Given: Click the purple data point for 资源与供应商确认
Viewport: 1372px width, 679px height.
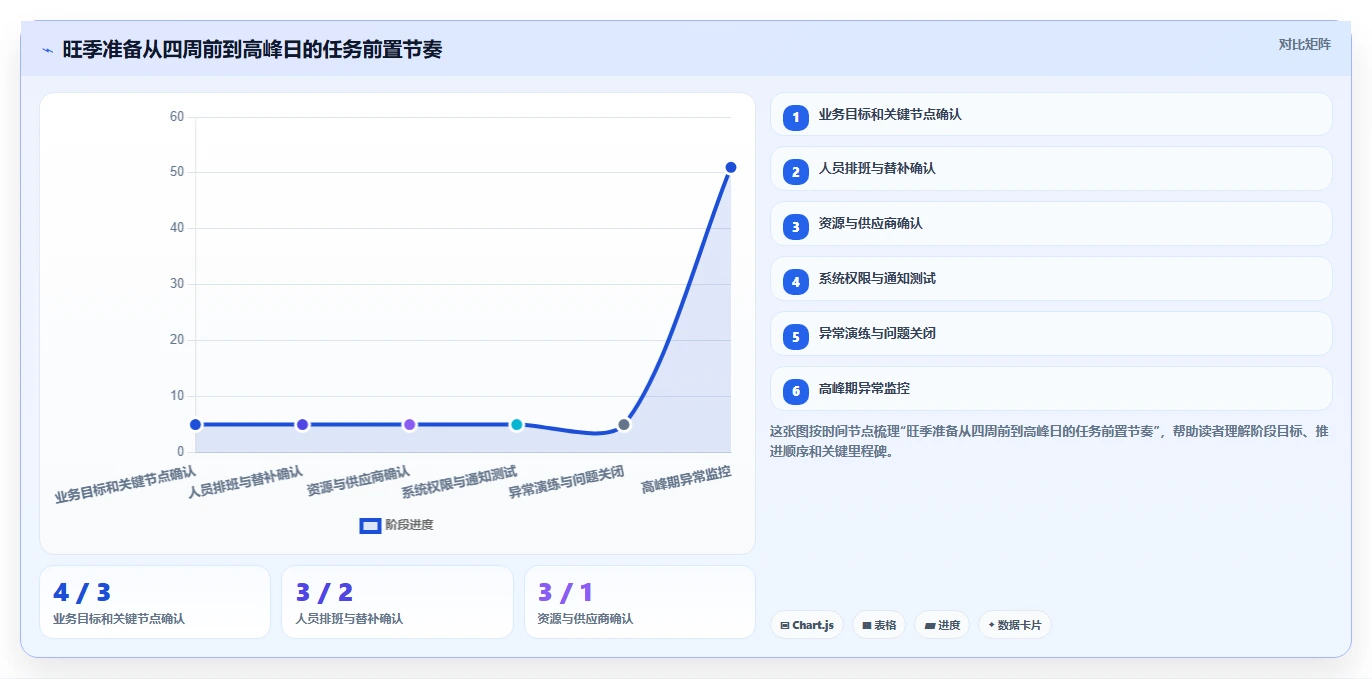Looking at the screenshot, I should coord(410,425).
